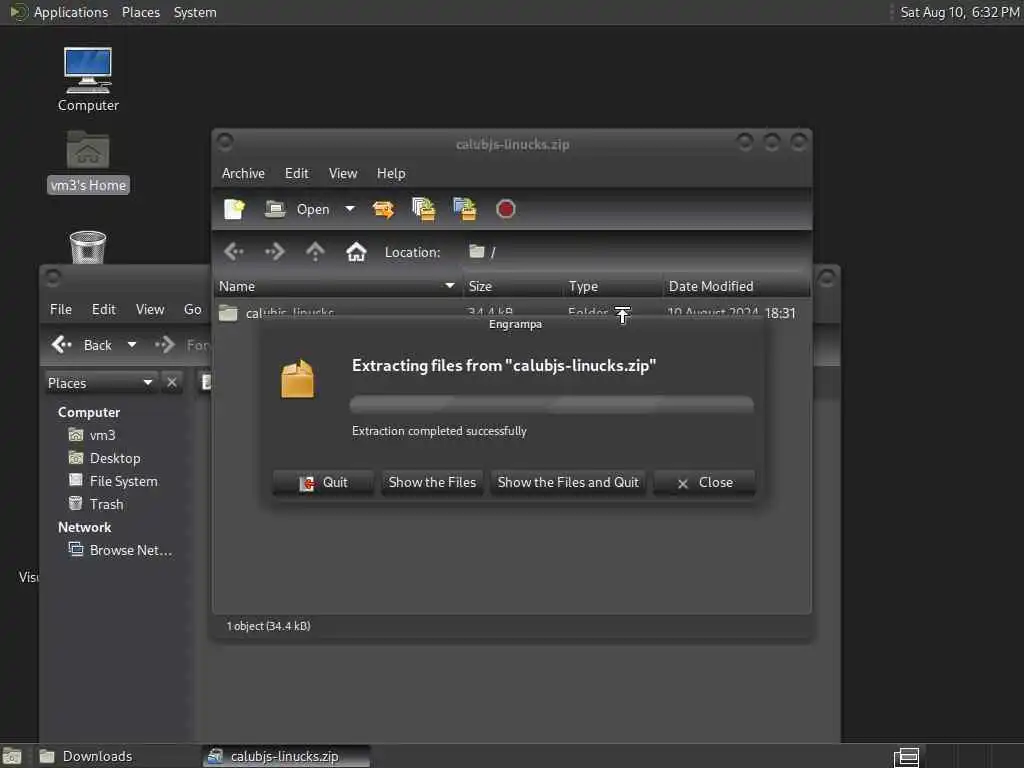This screenshot has width=1024, height=768.
Task: Click the Quit button in extraction dialog
Action: 323,483
